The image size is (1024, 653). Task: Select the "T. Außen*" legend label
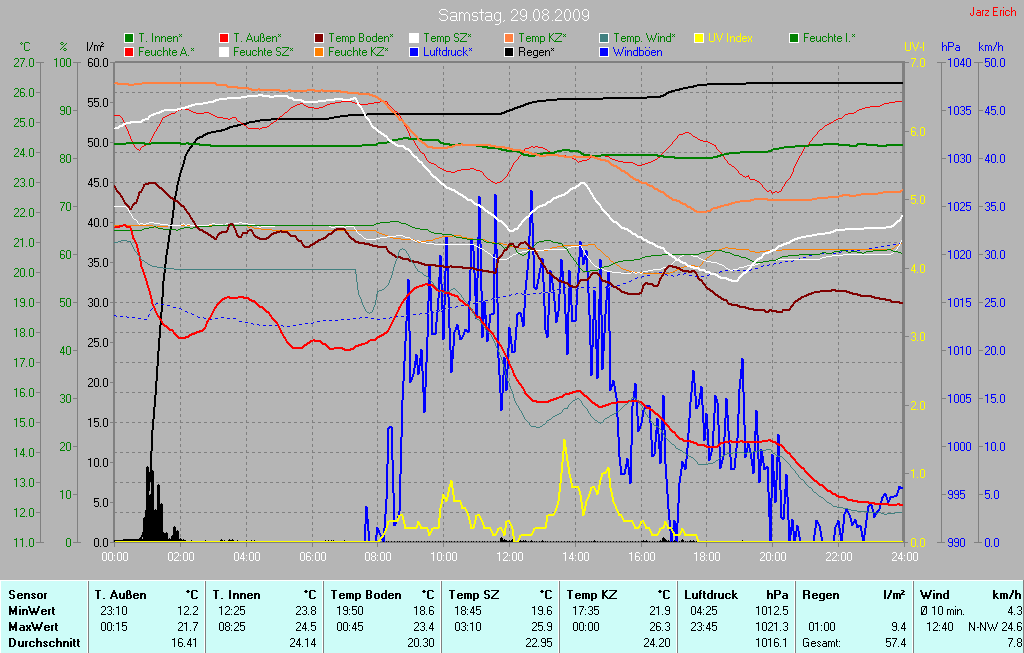[x=257, y=39]
